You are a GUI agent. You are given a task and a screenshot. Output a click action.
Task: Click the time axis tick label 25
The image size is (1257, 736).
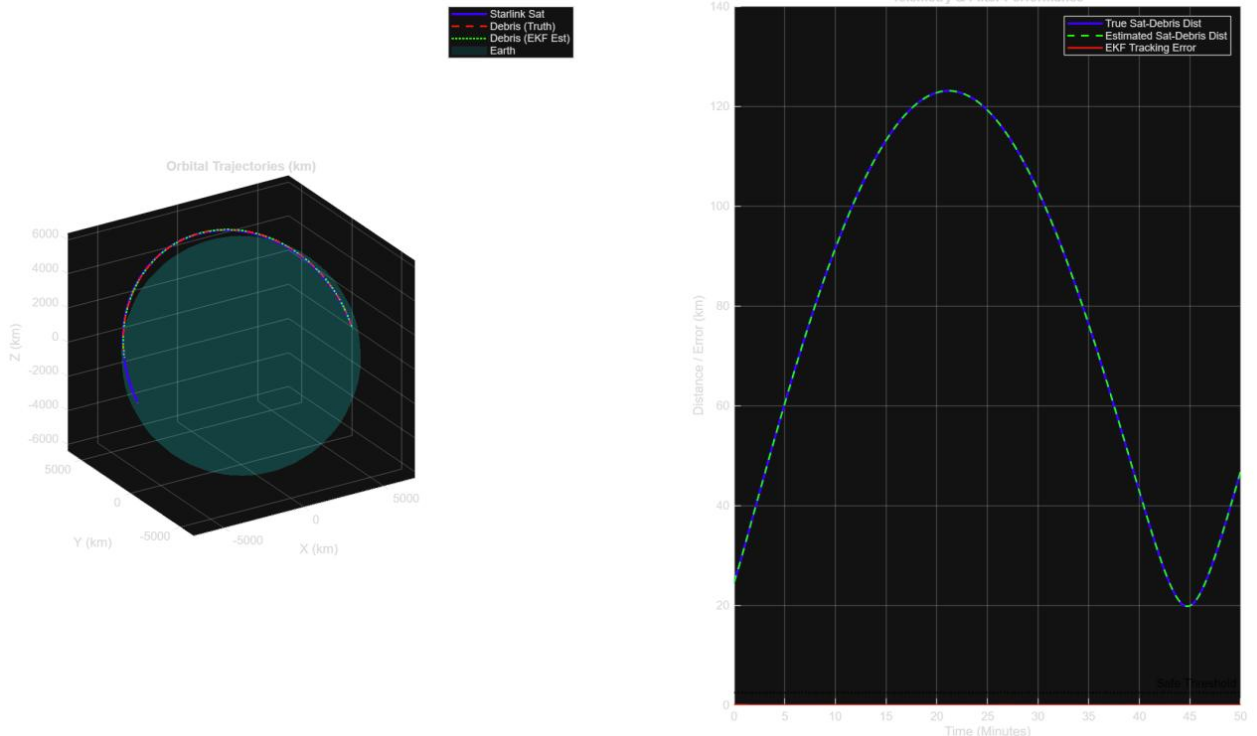[987, 716]
